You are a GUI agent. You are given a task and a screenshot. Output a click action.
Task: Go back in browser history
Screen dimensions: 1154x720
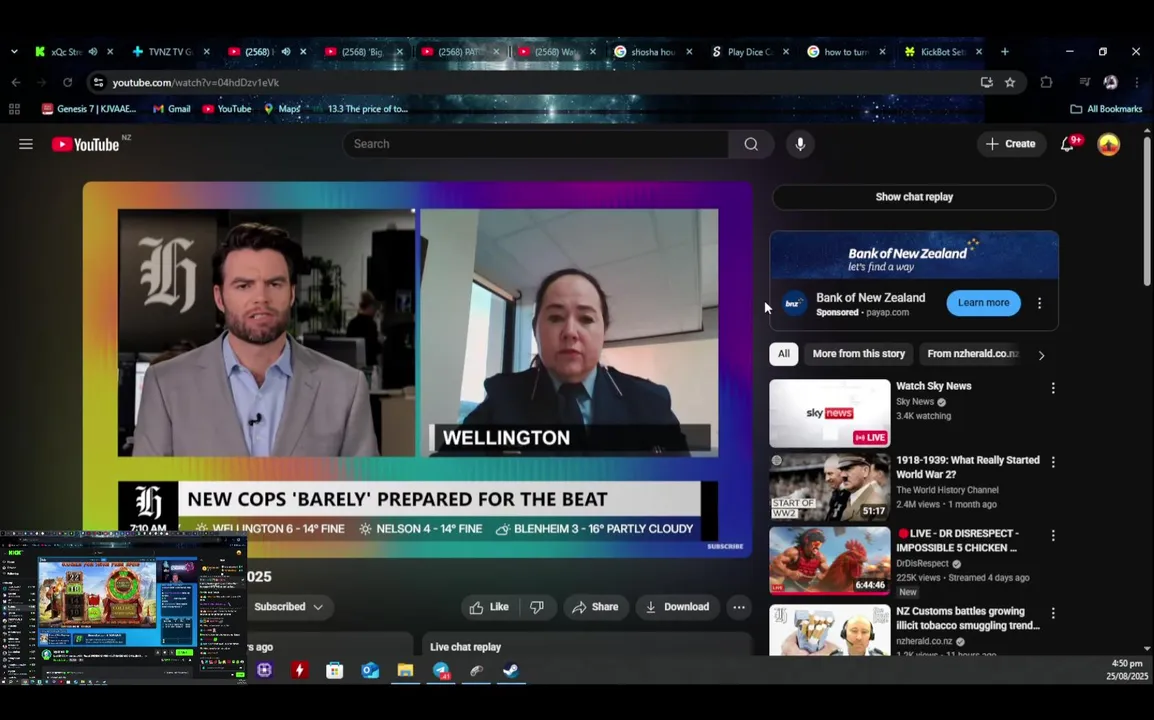(16, 82)
